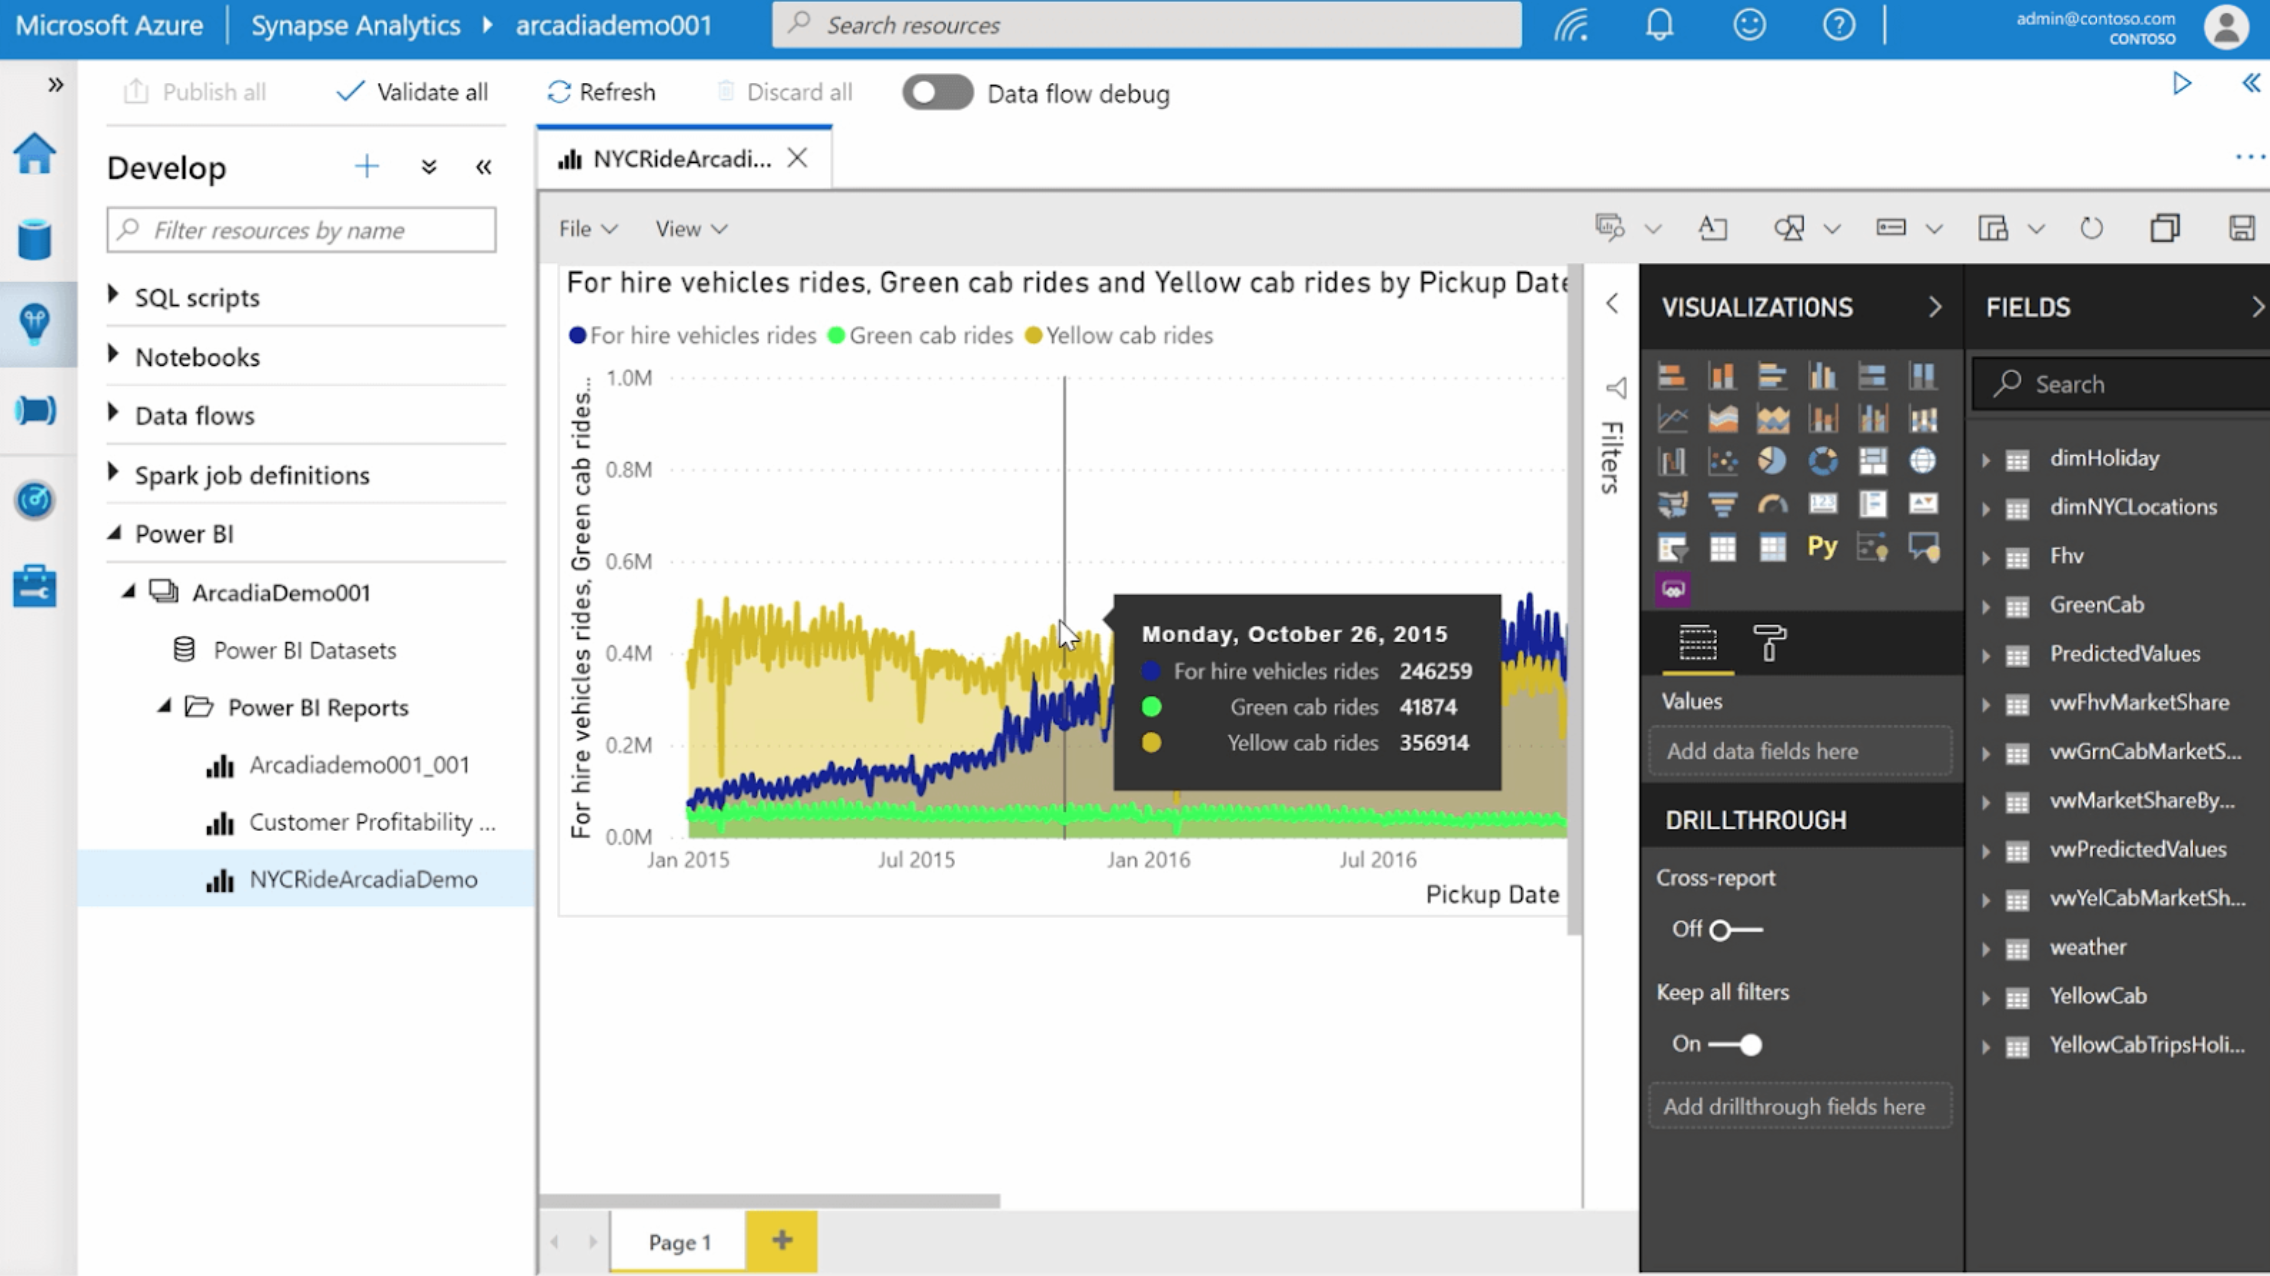Go to the Home hub icon
The height and width of the screenshot is (1276, 2270).
35,153
